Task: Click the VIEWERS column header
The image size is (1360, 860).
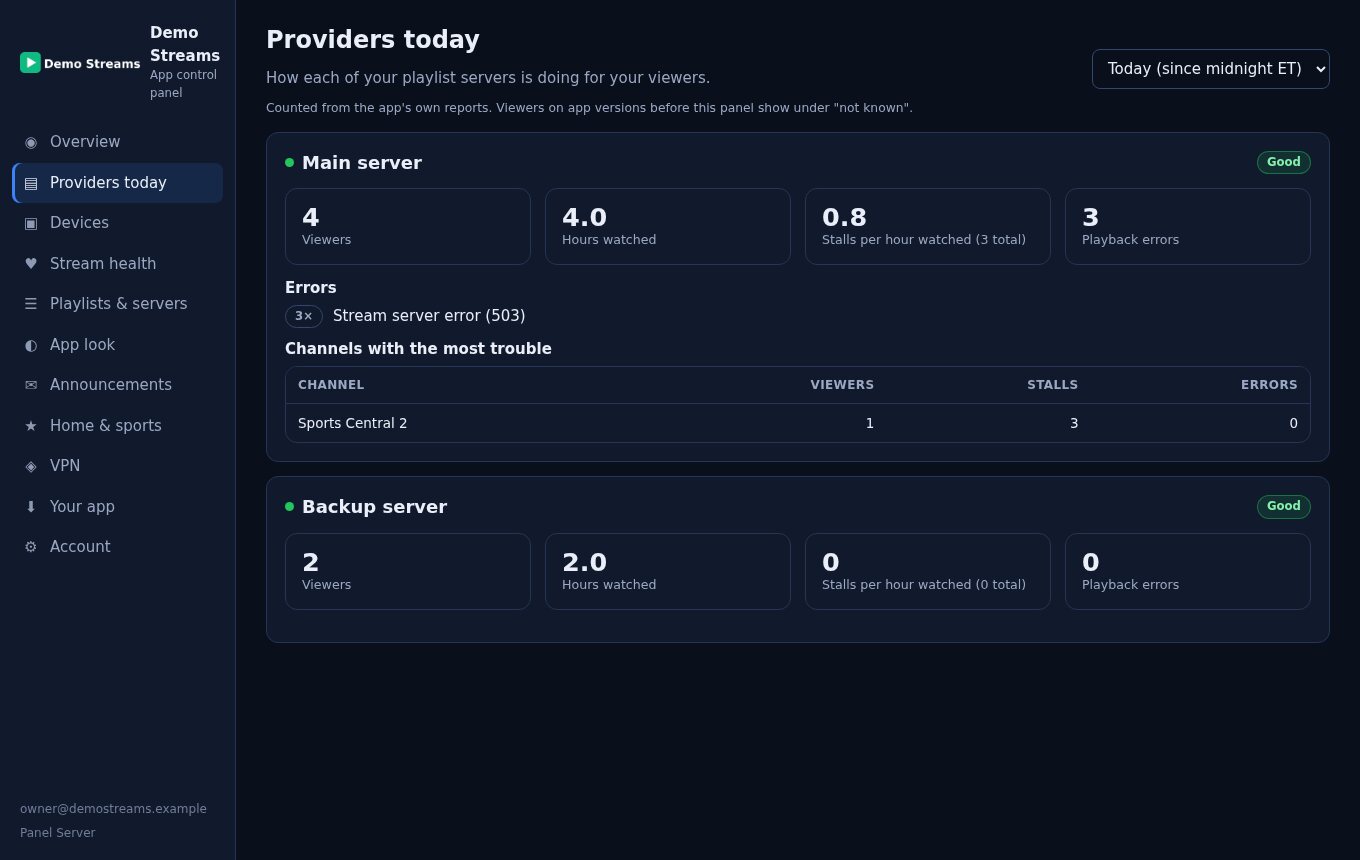Action: click(x=842, y=385)
